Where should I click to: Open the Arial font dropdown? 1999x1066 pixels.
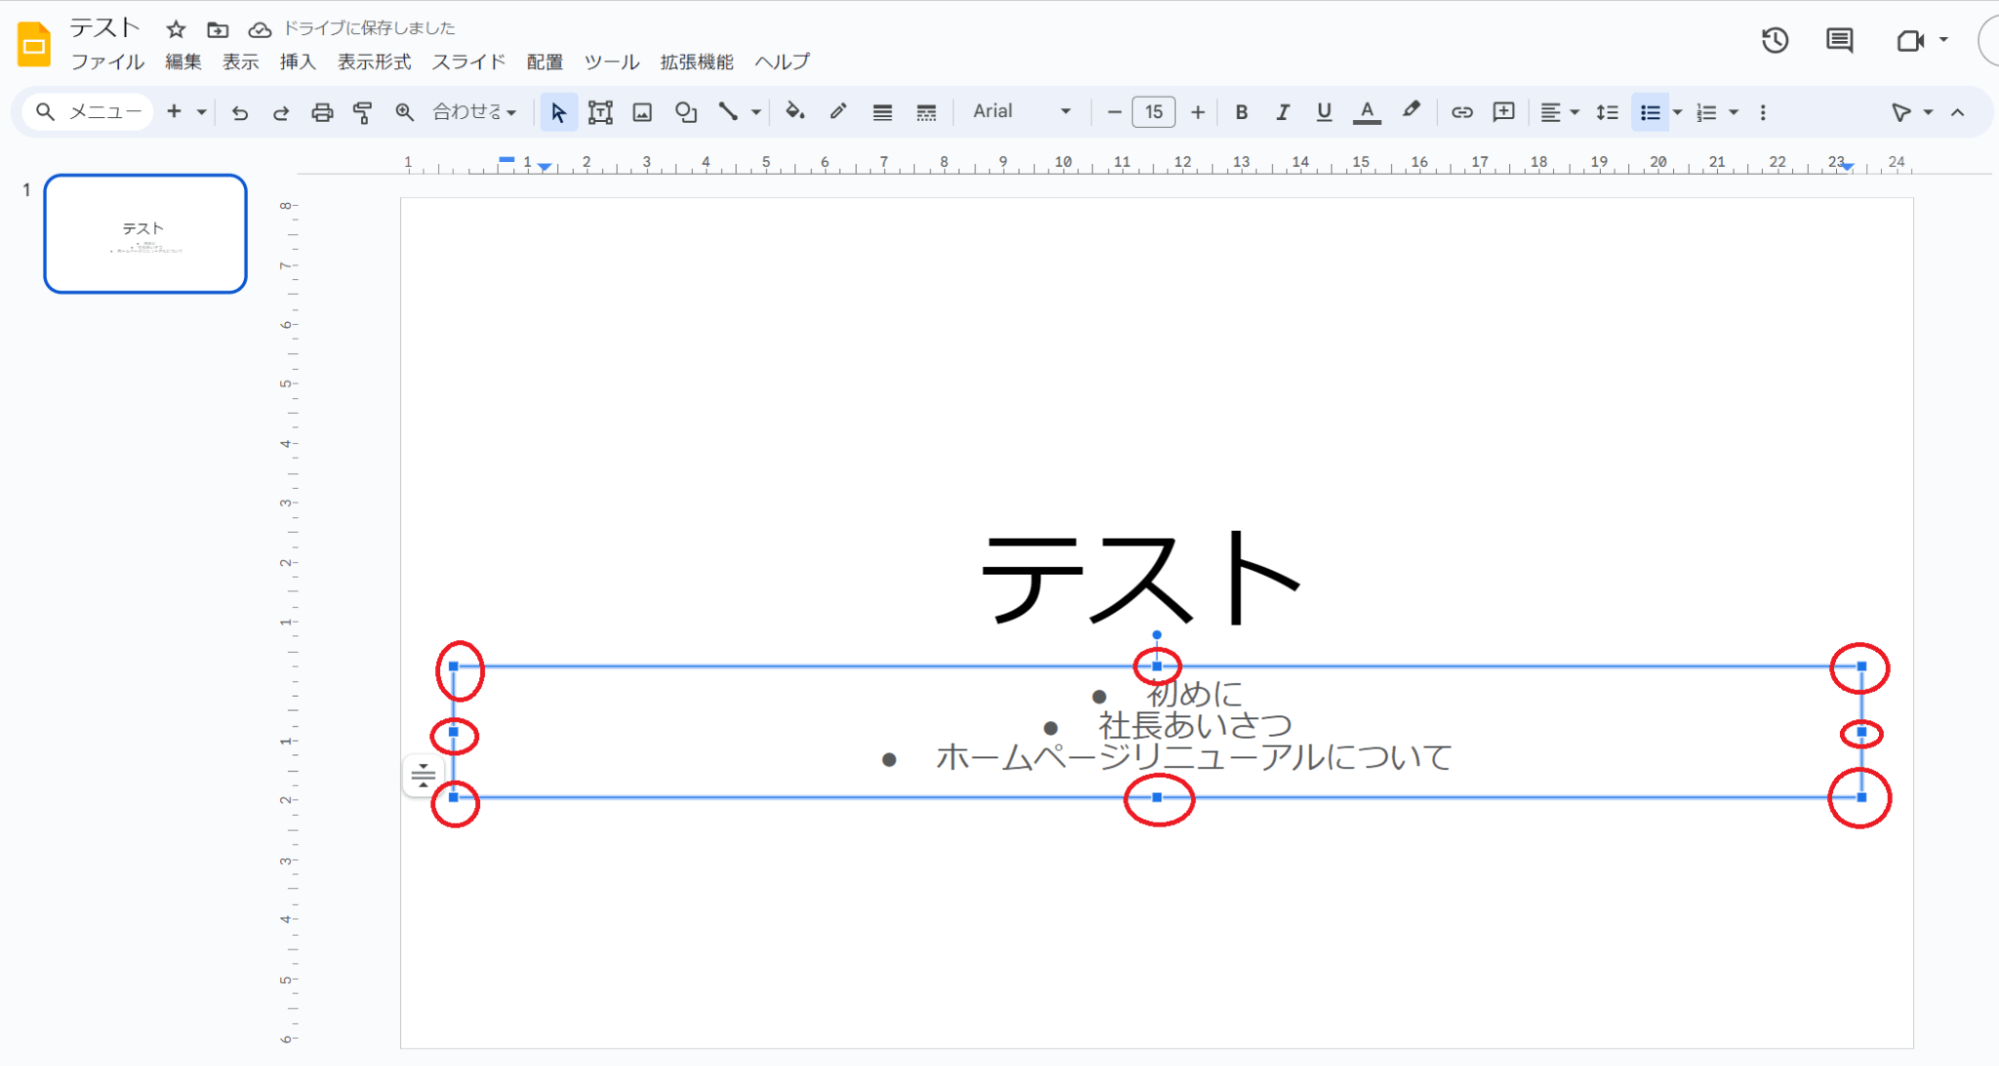[x=1021, y=112]
